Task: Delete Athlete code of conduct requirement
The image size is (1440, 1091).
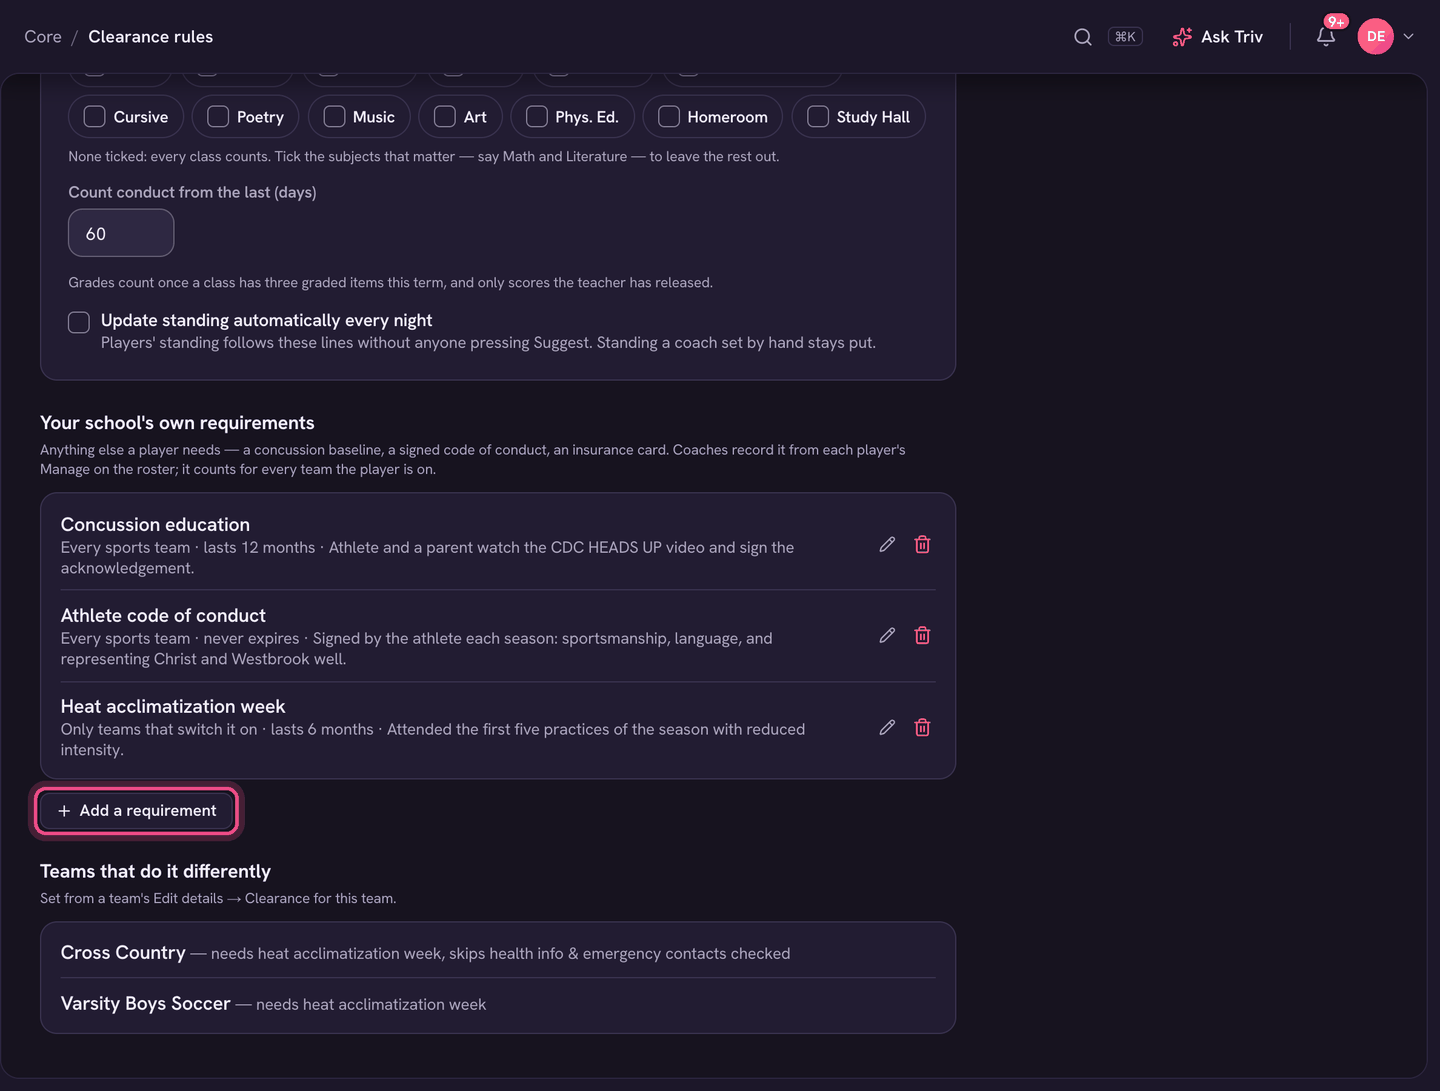Action: pos(922,636)
